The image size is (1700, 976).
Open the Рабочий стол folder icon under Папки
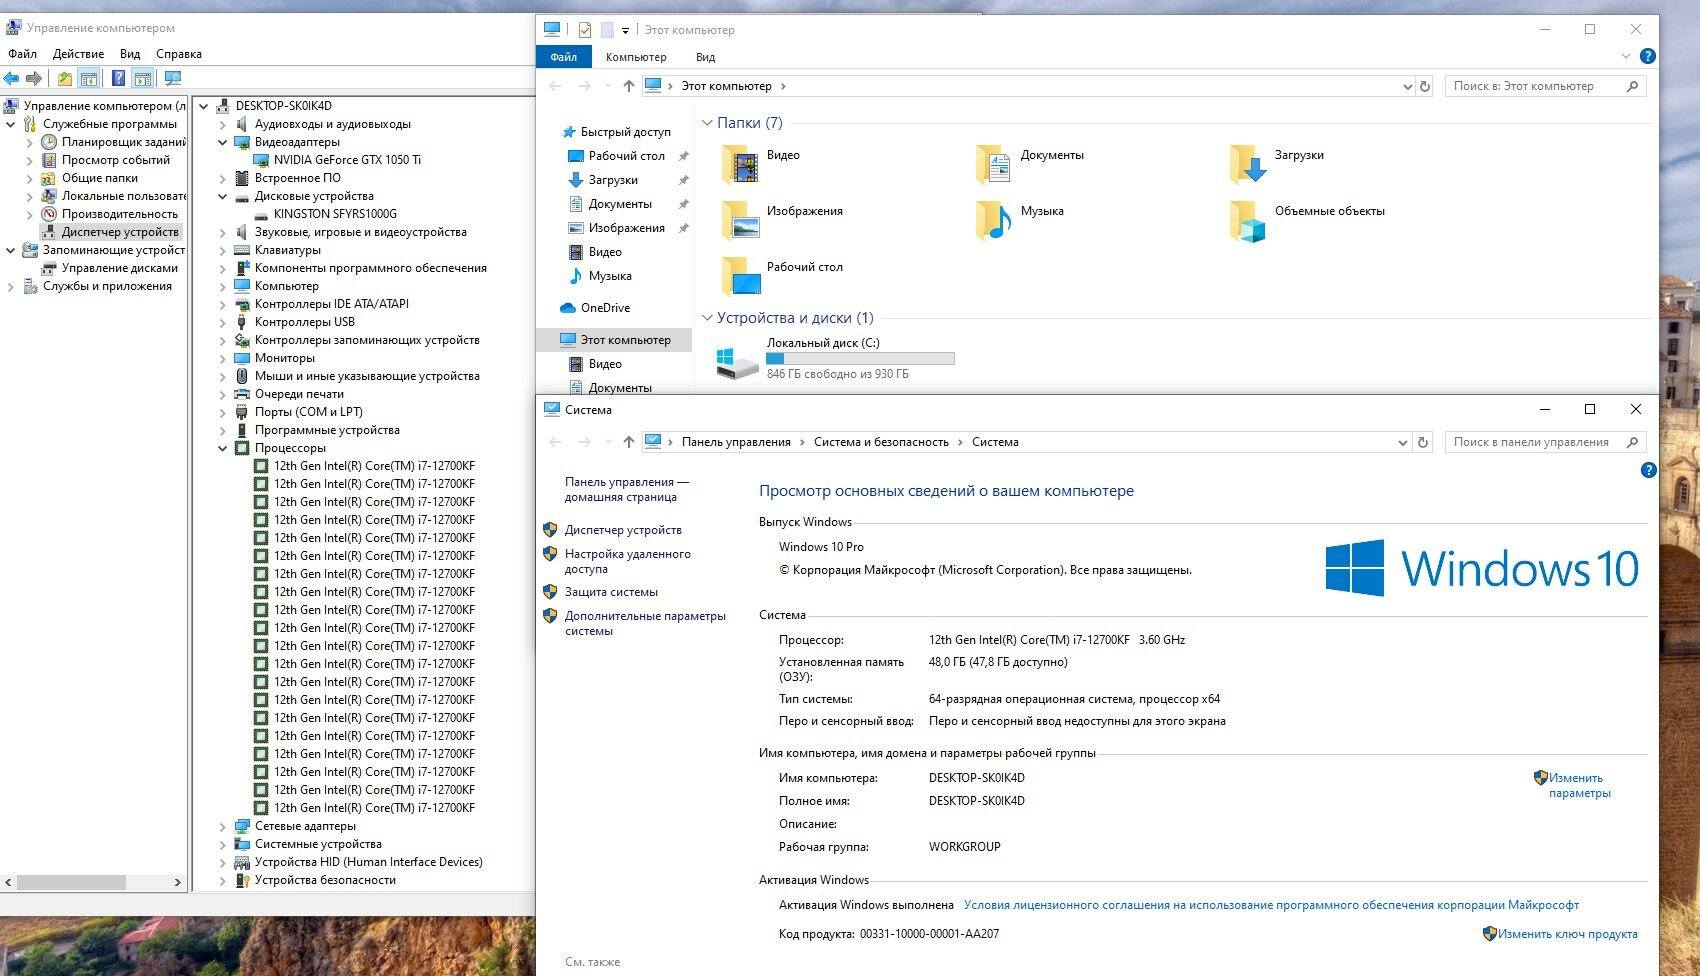pos(740,276)
